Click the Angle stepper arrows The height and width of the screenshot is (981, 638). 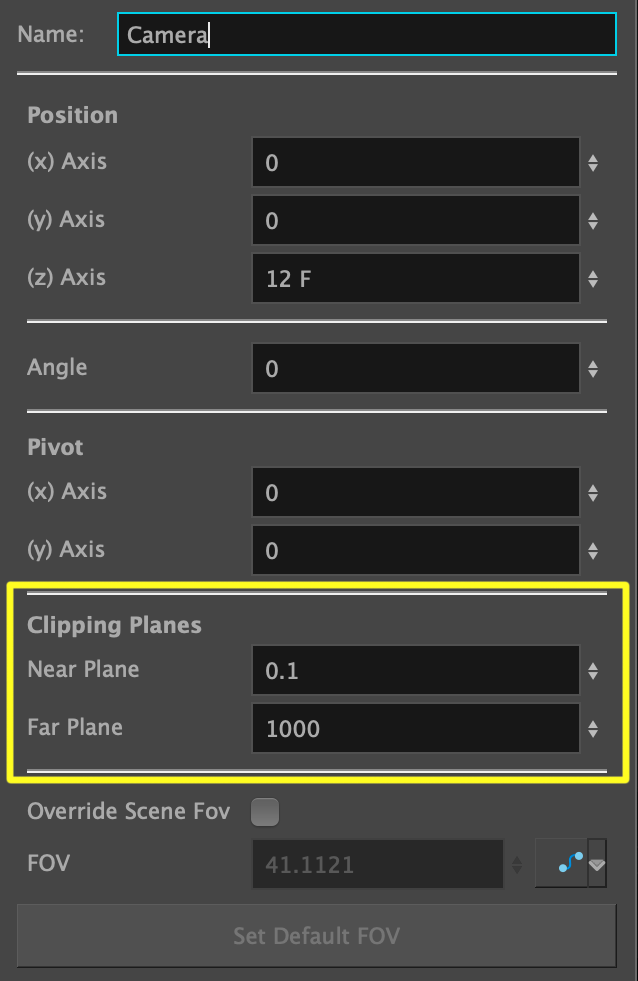point(593,370)
